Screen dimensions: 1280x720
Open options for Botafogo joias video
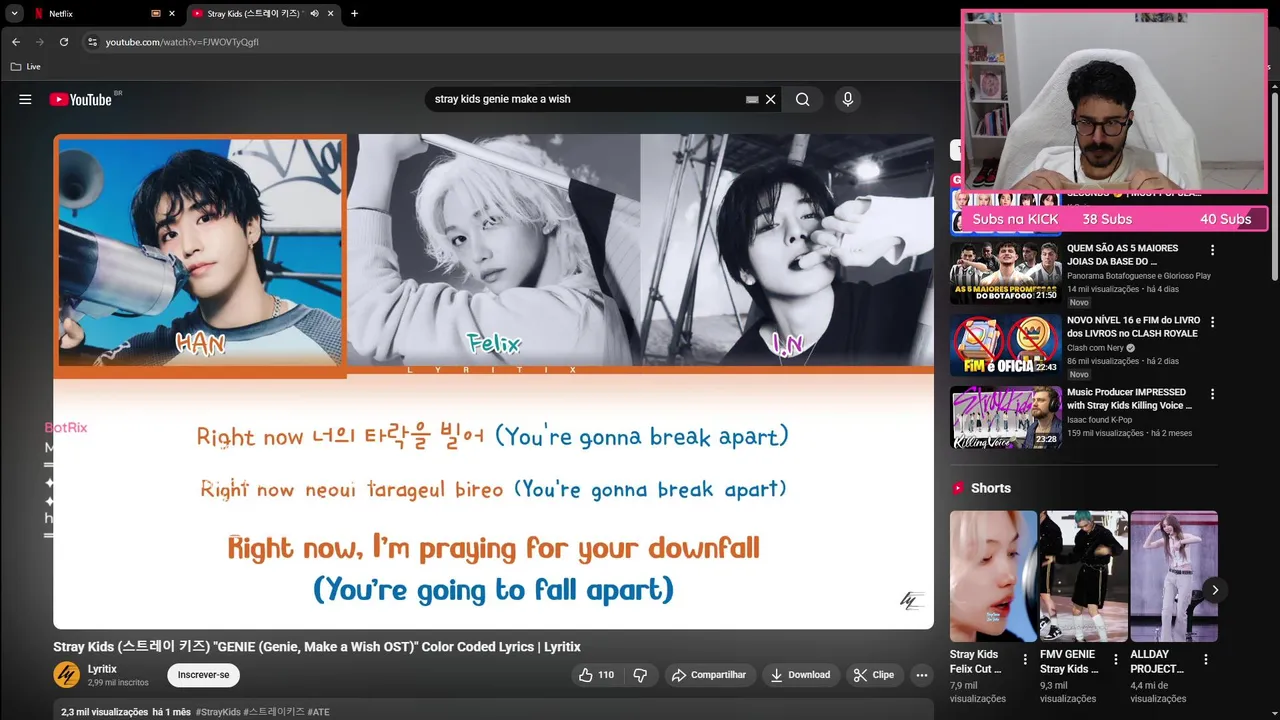click(x=1212, y=250)
